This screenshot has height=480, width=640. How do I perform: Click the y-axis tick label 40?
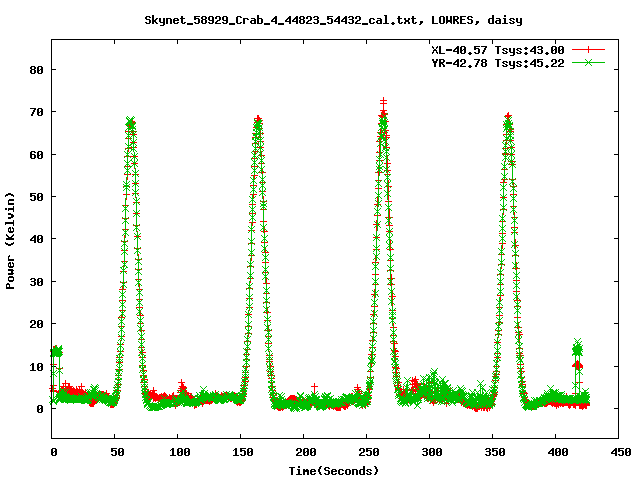pos(36,239)
